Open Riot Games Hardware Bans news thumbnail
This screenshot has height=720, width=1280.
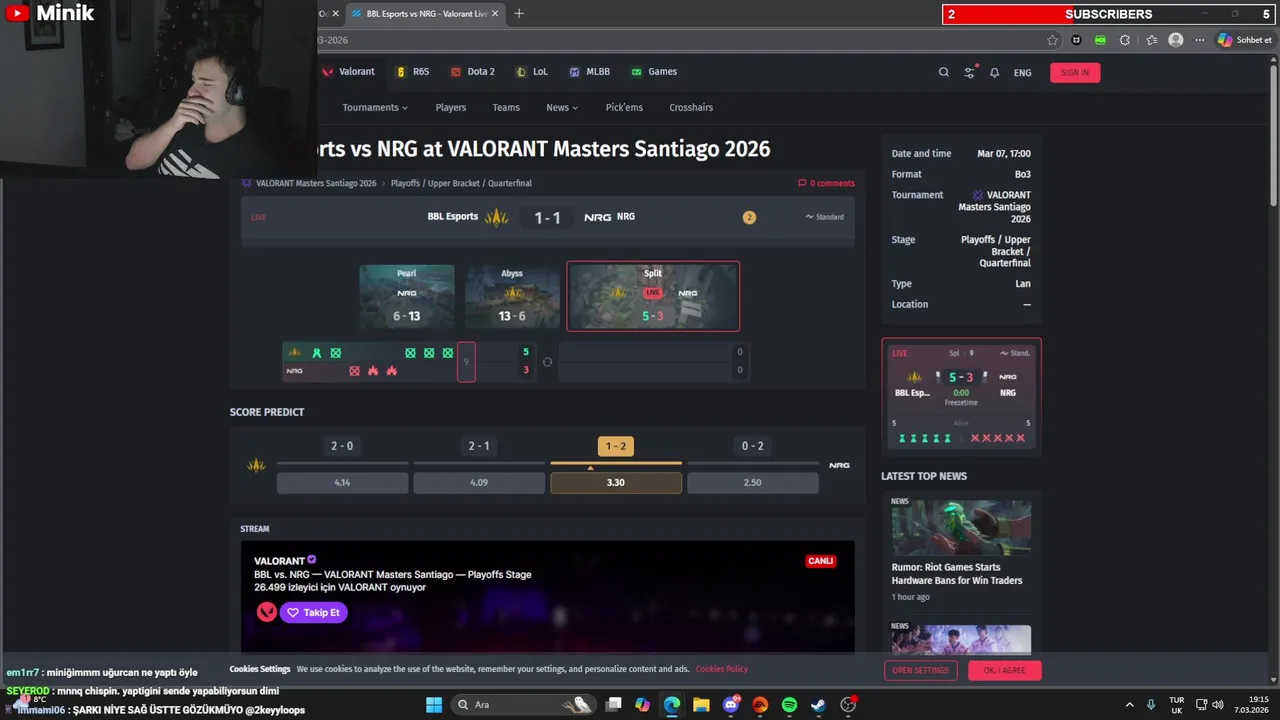(x=961, y=527)
